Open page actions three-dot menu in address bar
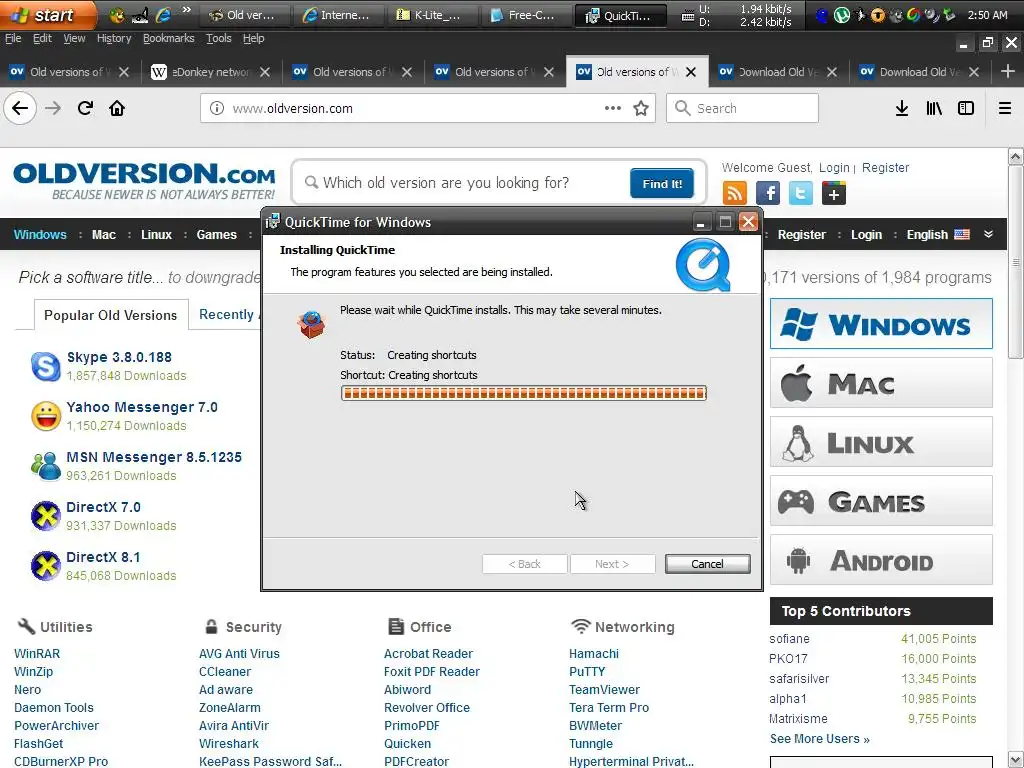Image resolution: width=1024 pixels, height=768 pixels. 613,108
